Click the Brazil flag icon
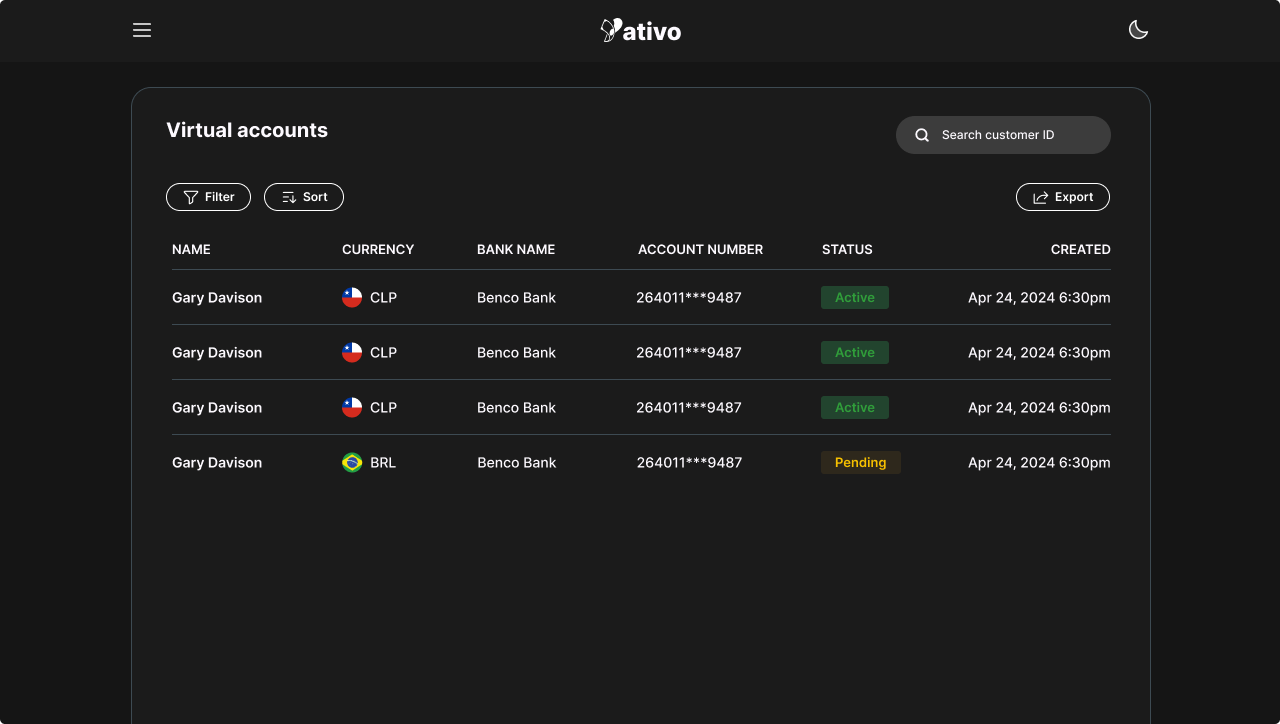1280x724 pixels. tap(352, 462)
